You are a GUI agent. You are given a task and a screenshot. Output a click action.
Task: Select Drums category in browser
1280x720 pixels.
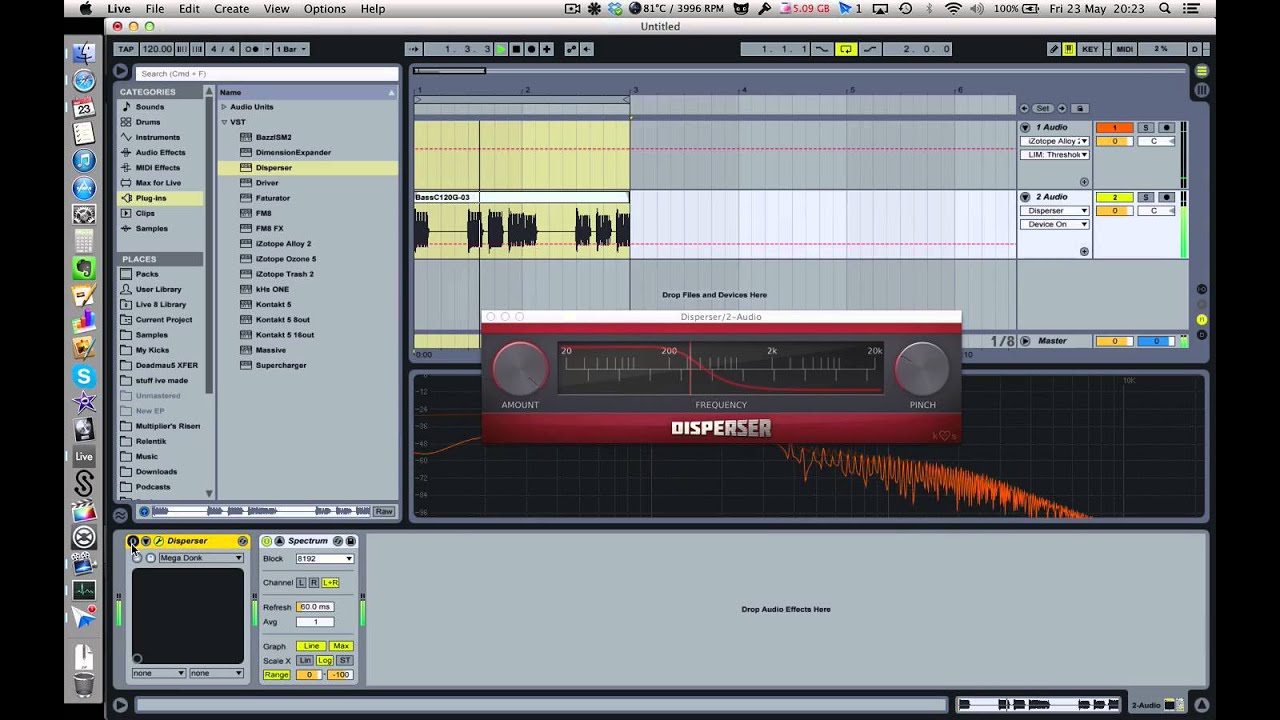148,122
